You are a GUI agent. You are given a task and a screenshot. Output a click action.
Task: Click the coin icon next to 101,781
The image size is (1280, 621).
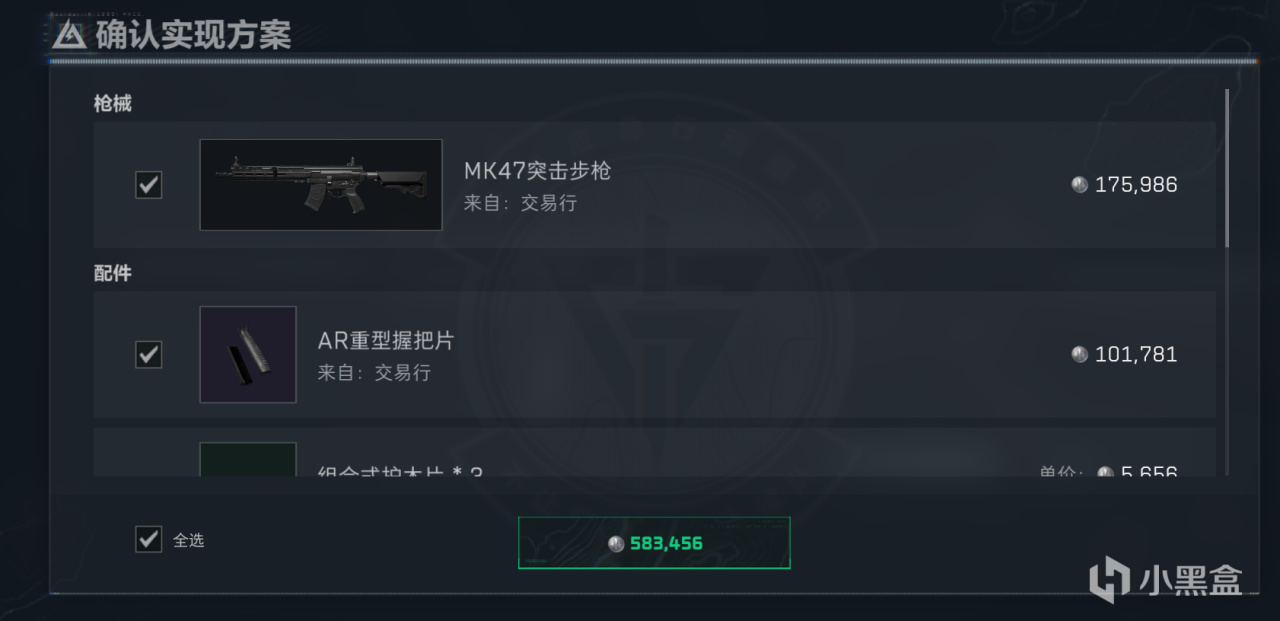pyautogui.click(x=1080, y=354)
